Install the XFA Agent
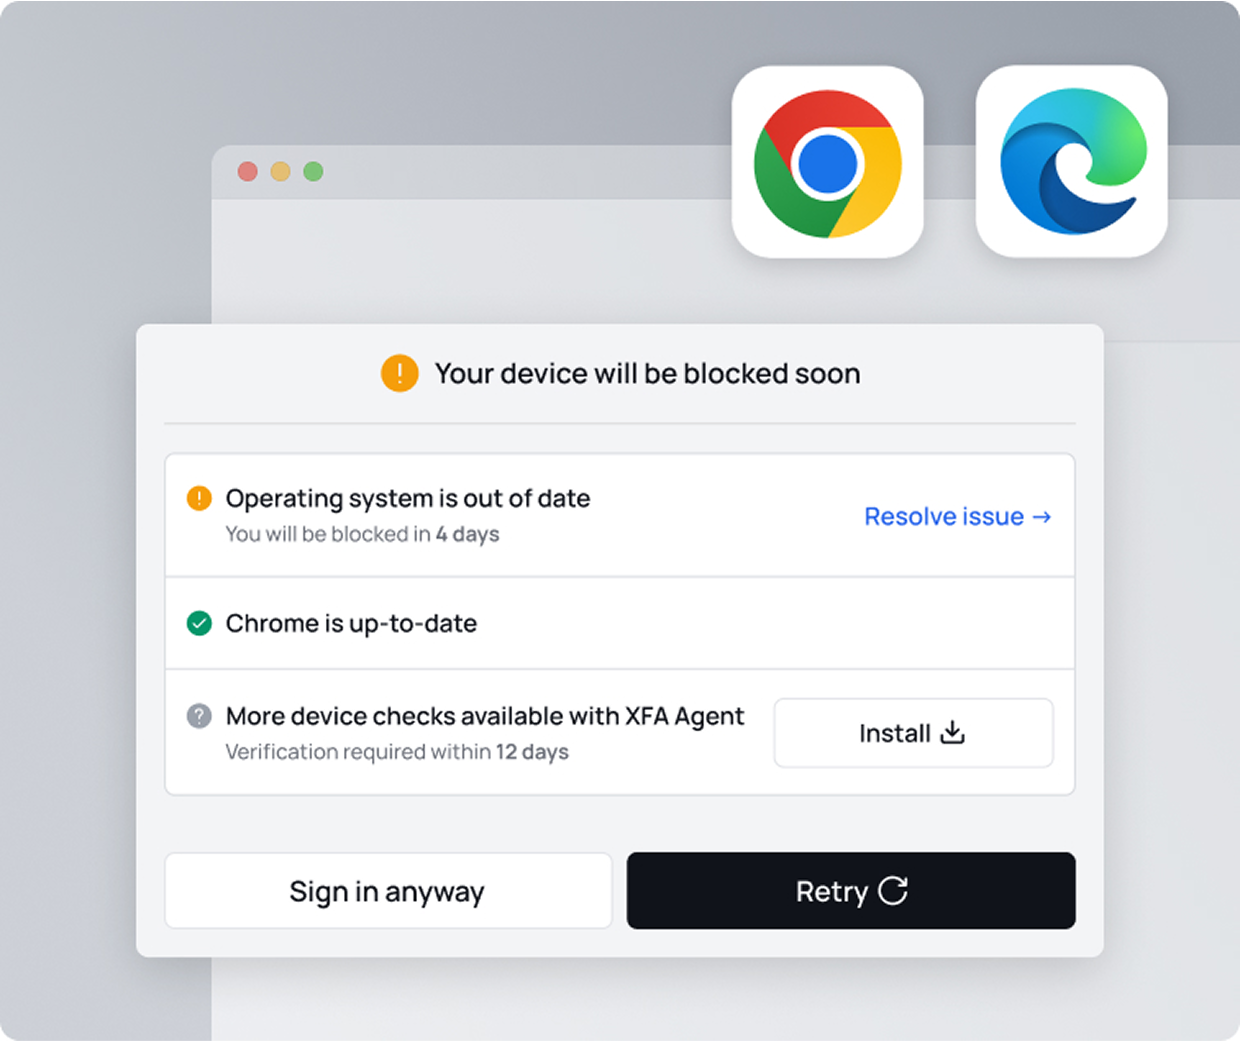 click(913, 733)
